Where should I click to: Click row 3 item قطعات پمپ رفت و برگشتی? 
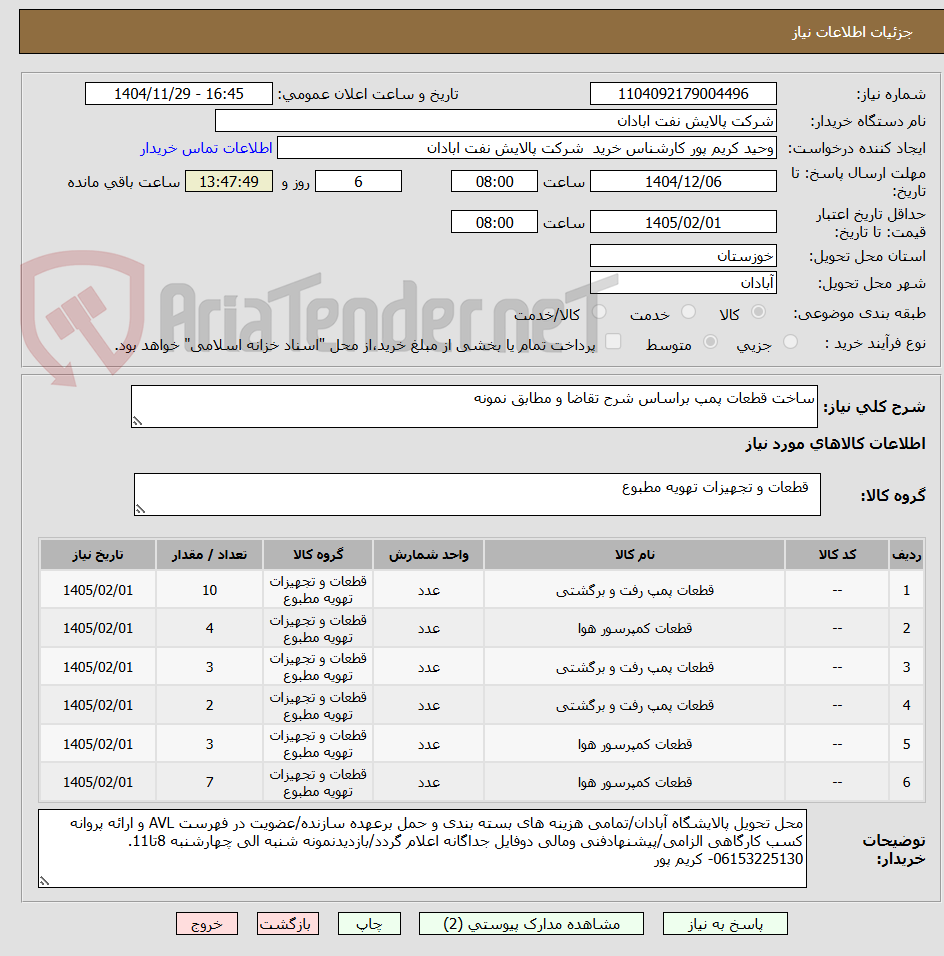tap(634, 667)
